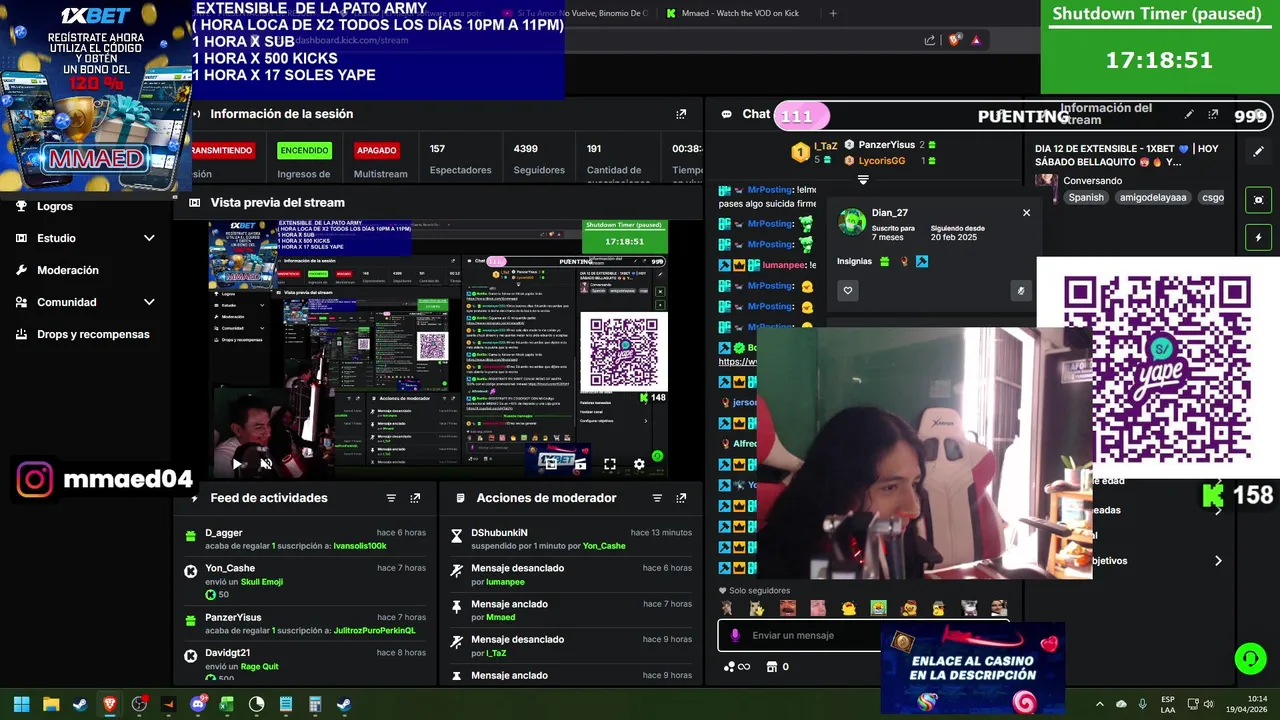Expand the chat gift leaderboard
The width and height of the screenshot is (1280, 720).
pos(863,181)
